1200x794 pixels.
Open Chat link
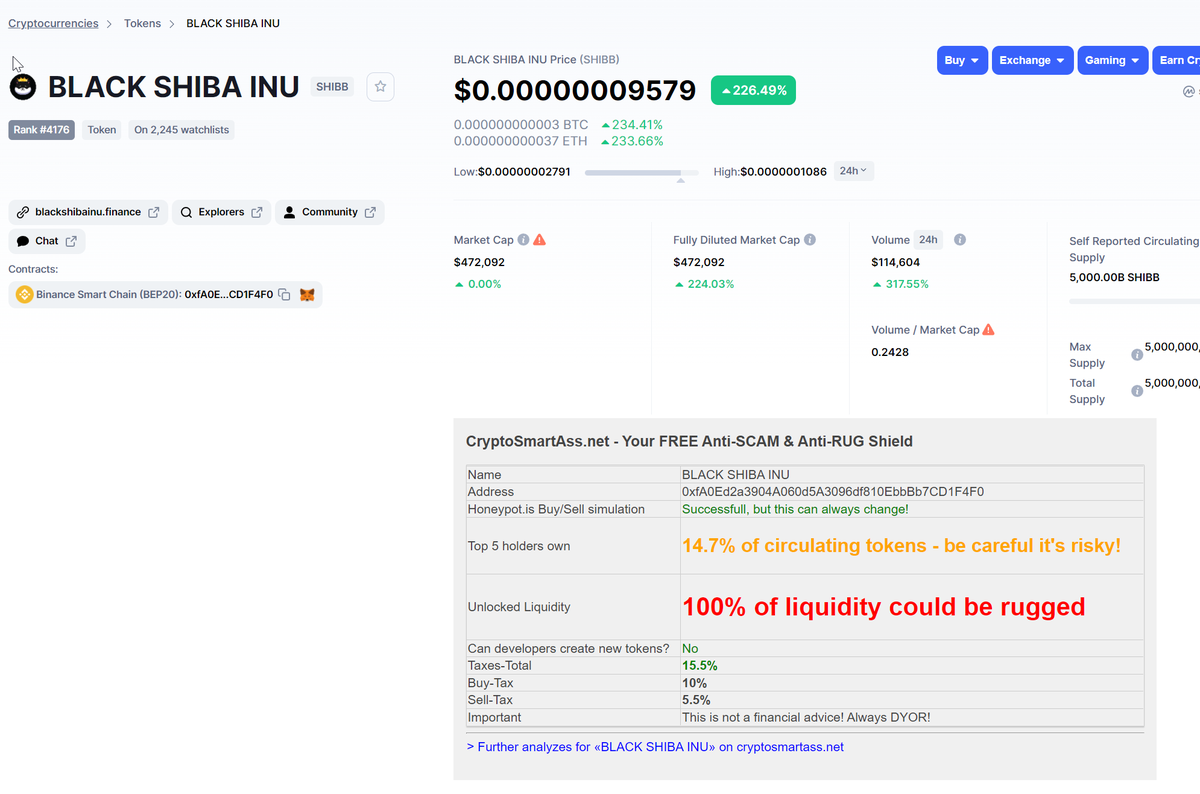[x=47, y=241]
